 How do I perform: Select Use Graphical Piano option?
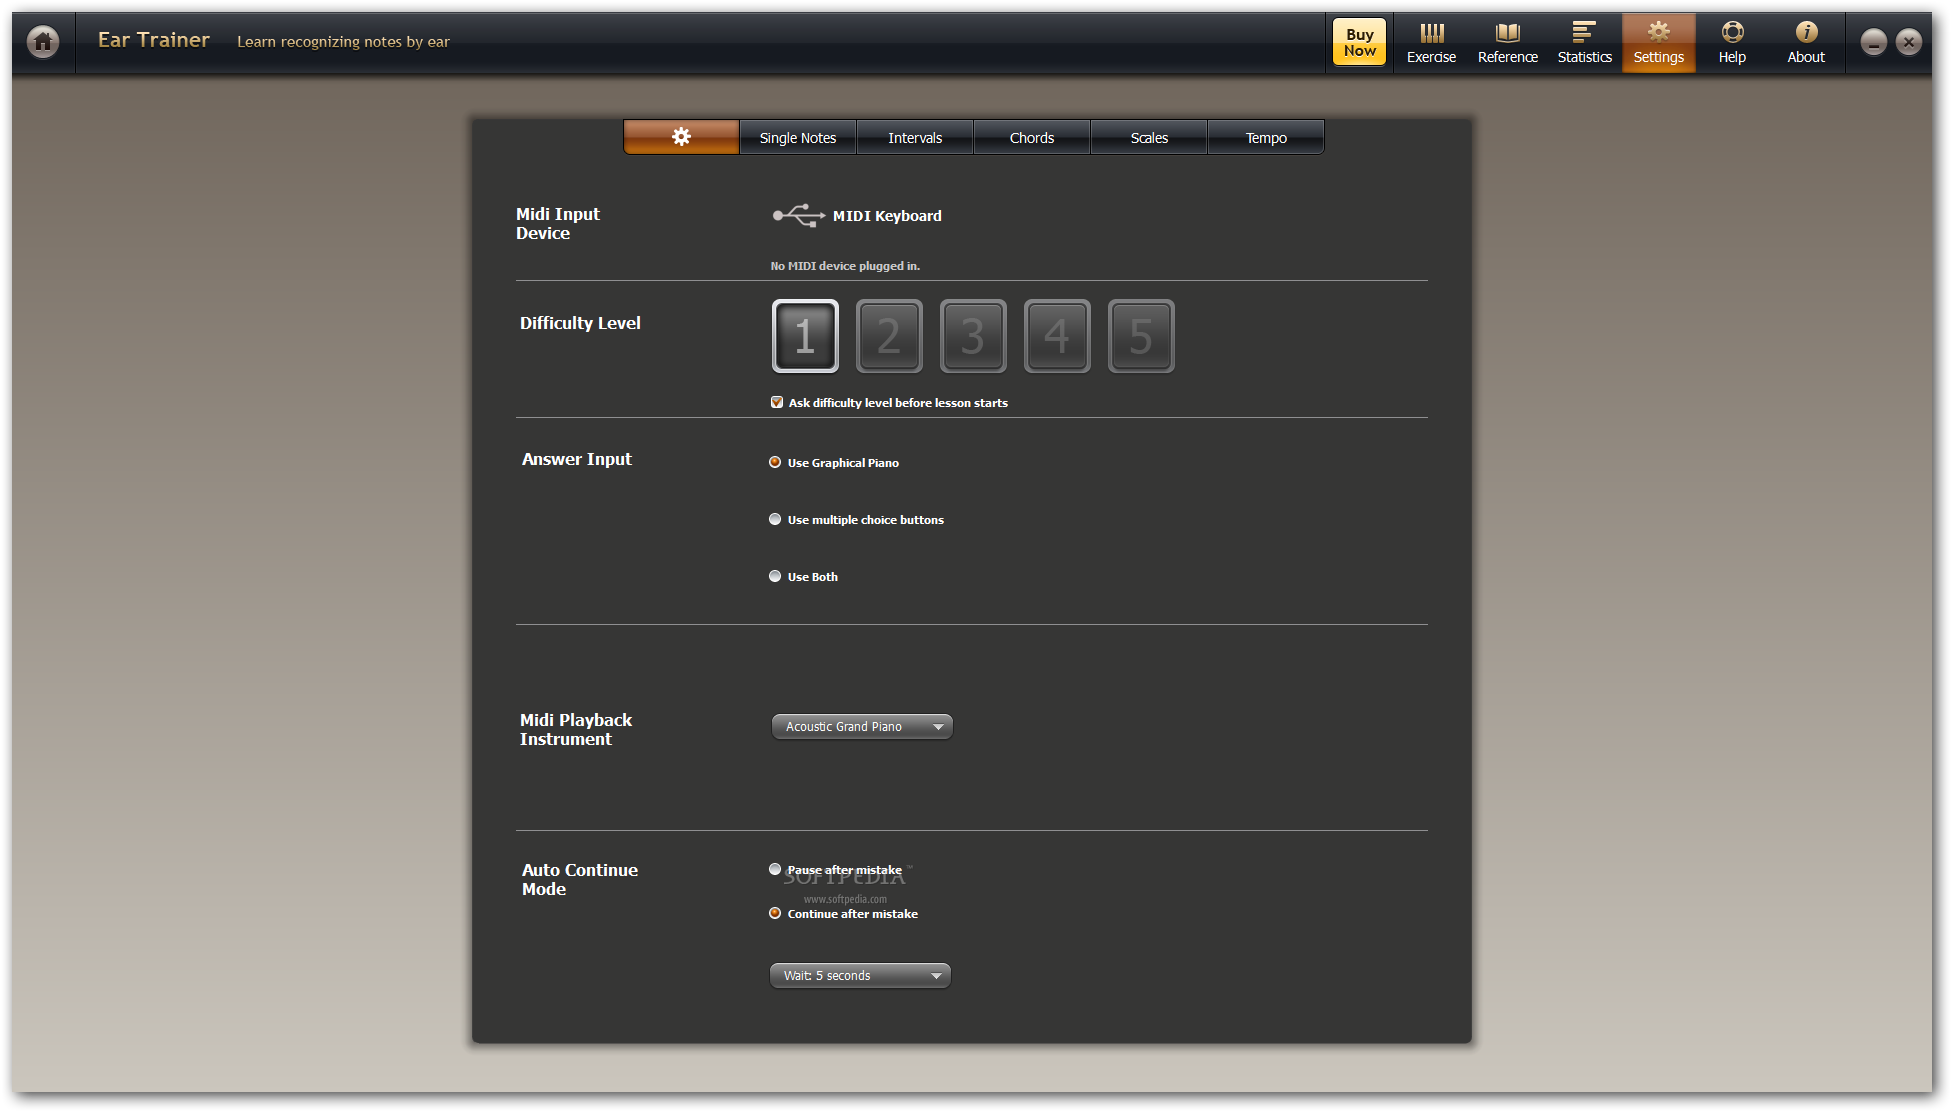point(775,462)
